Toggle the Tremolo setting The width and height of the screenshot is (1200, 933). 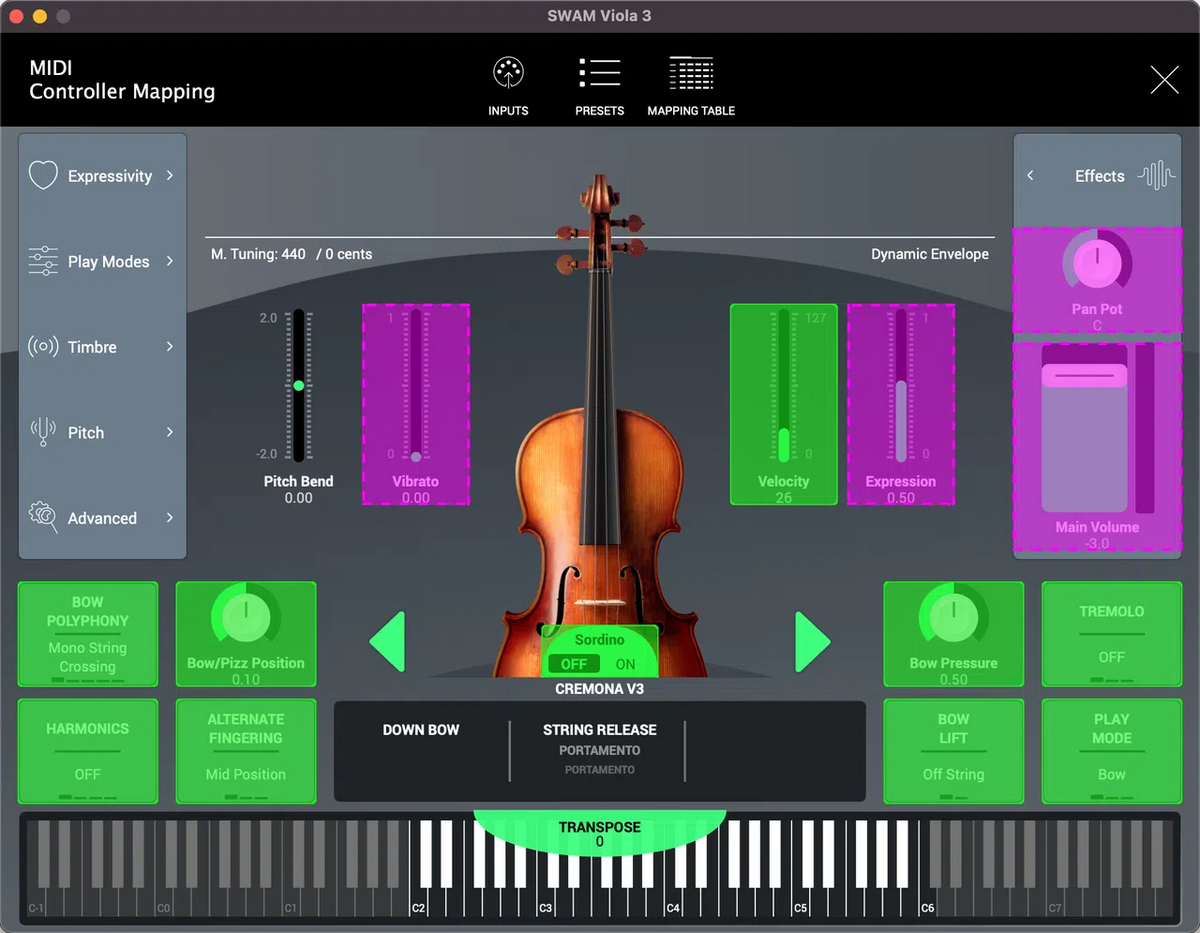point(1111,634)
